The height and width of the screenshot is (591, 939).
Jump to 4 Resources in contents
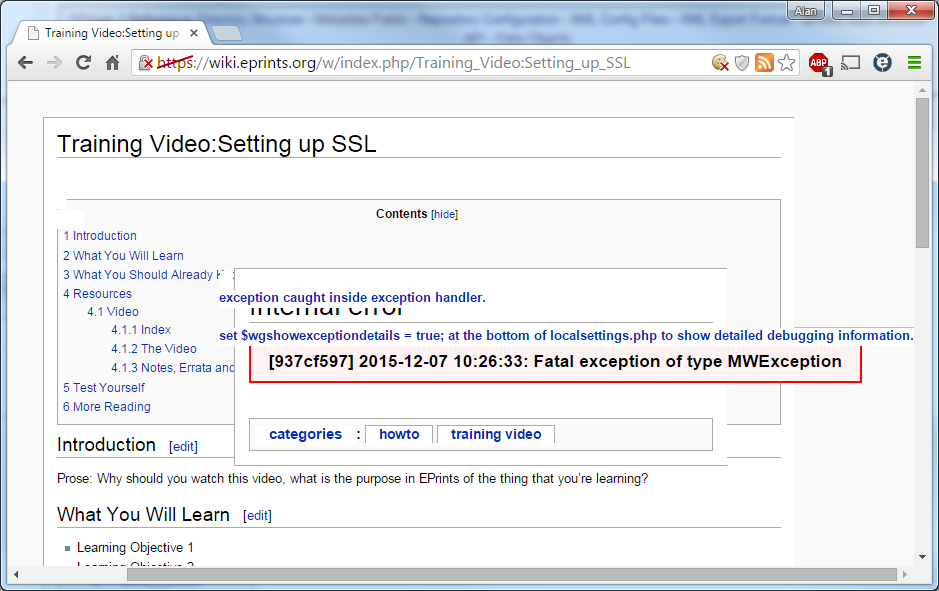(x=98, y=294)
